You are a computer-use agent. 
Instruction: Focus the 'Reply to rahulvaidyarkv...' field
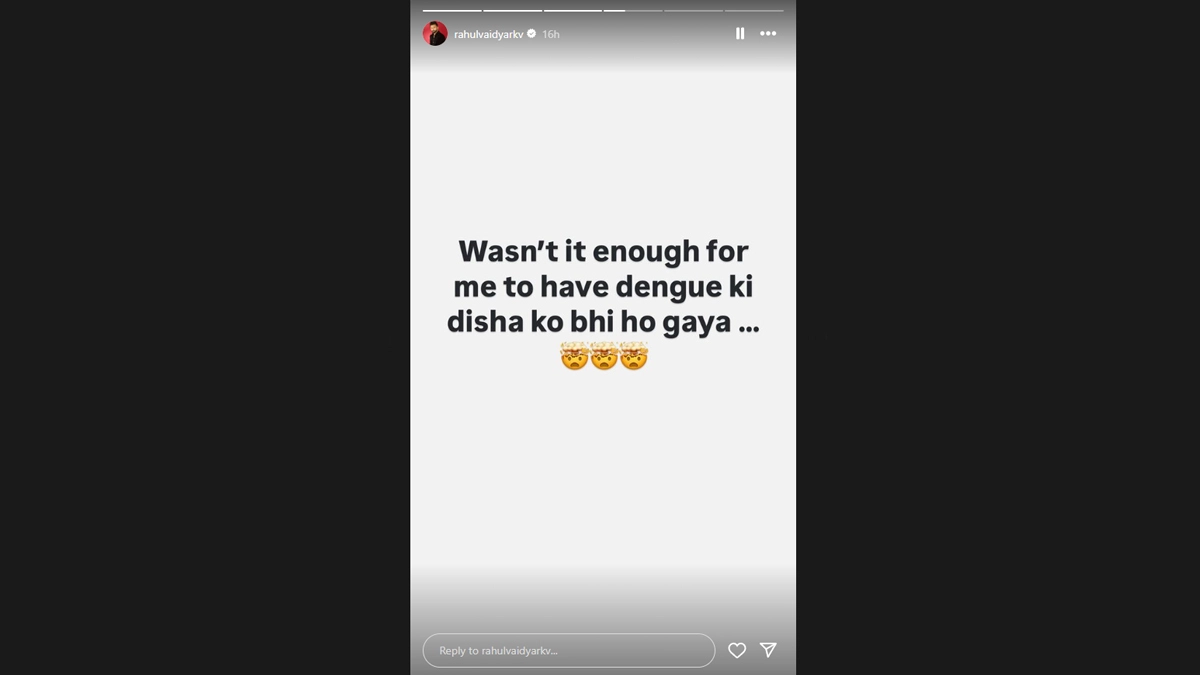click(569, 650)
